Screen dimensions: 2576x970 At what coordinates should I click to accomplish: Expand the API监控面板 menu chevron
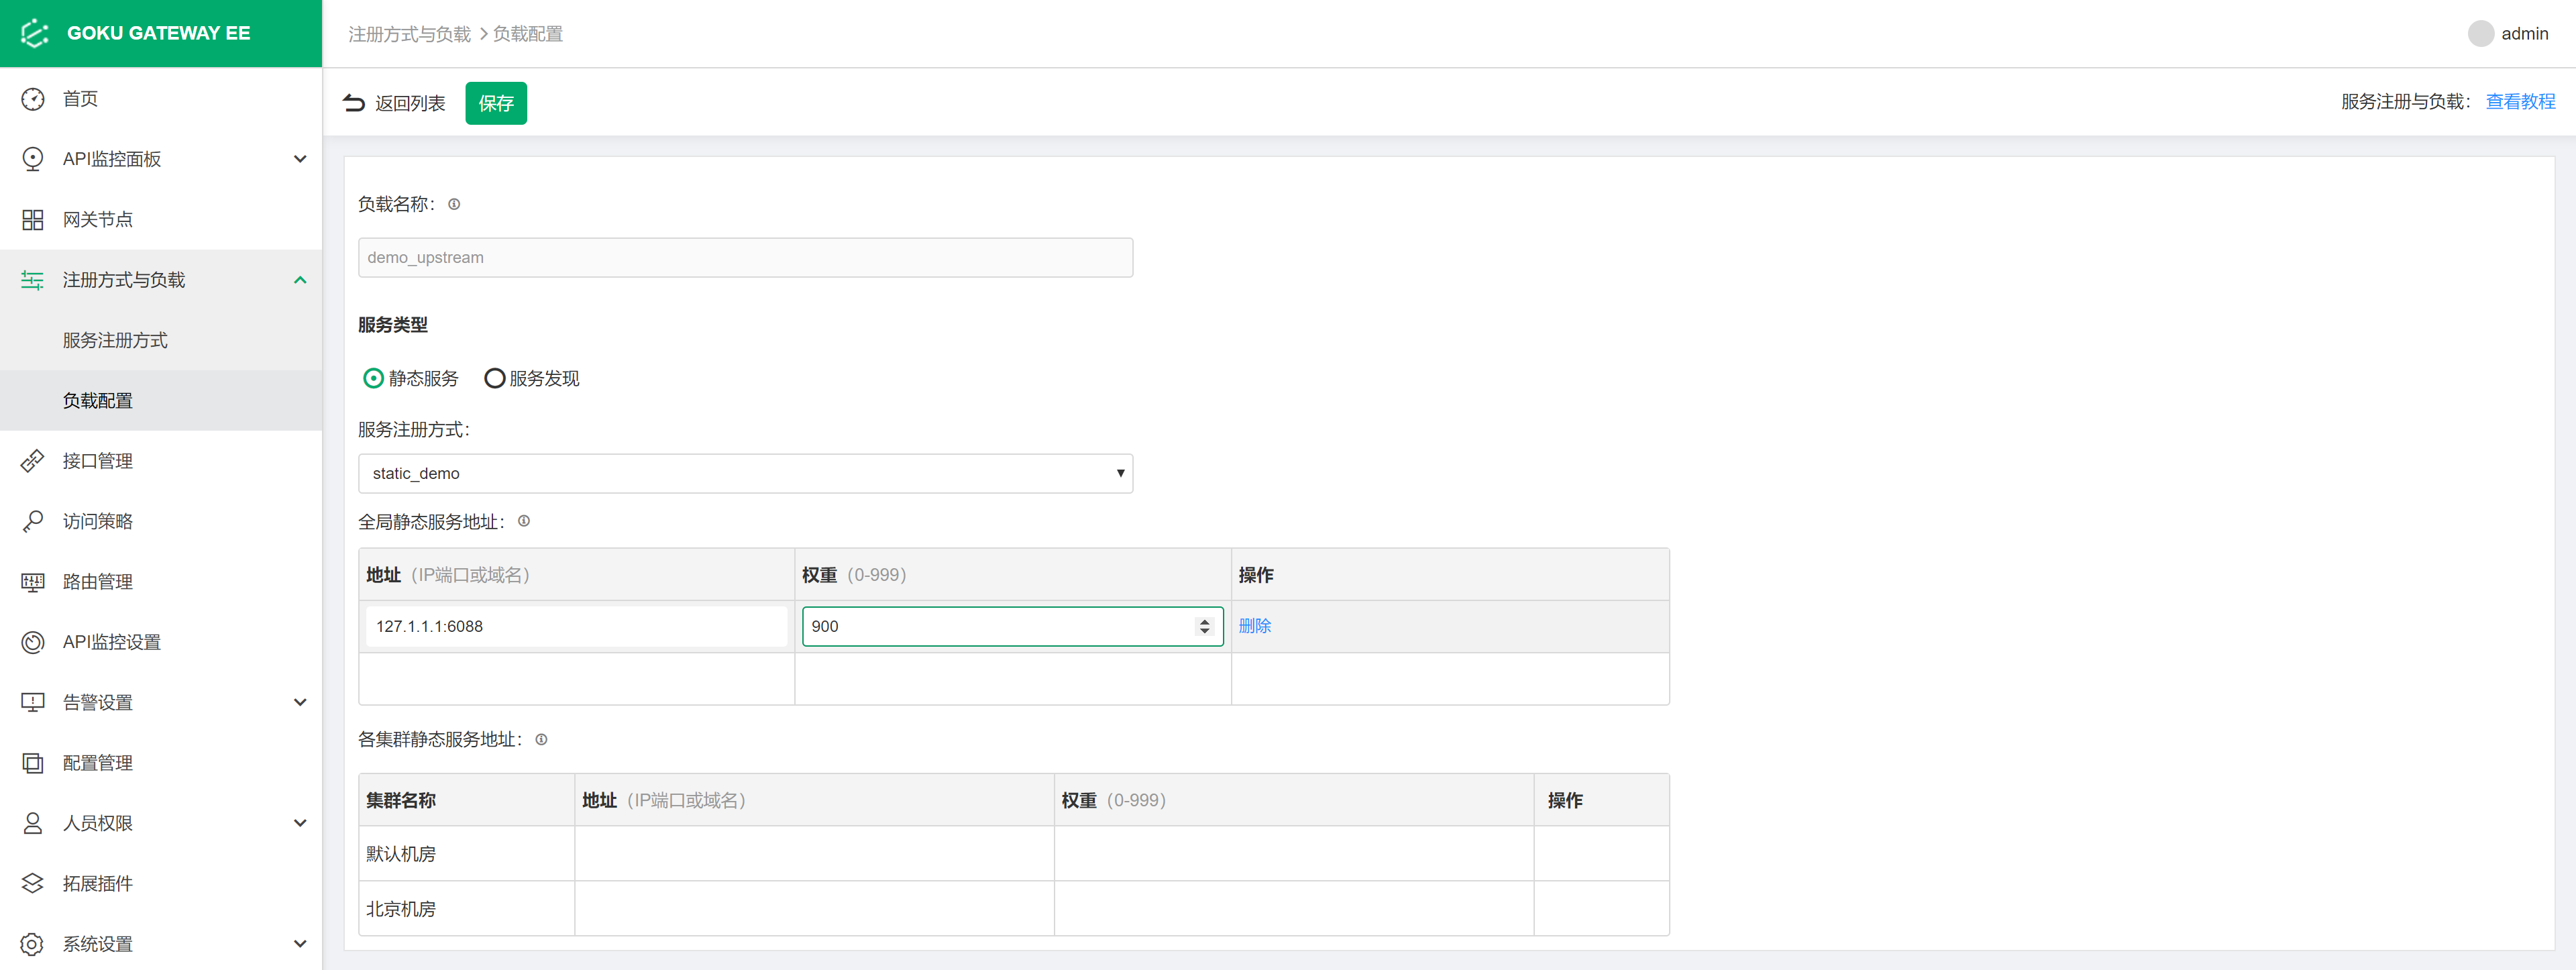coord(300,159)
